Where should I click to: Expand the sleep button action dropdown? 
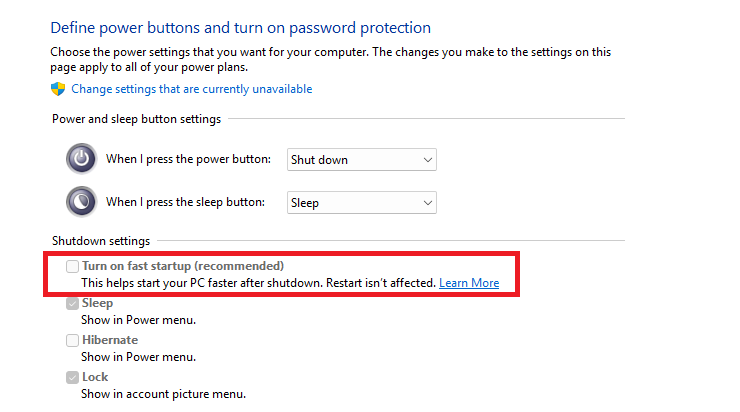pos(362,202)
